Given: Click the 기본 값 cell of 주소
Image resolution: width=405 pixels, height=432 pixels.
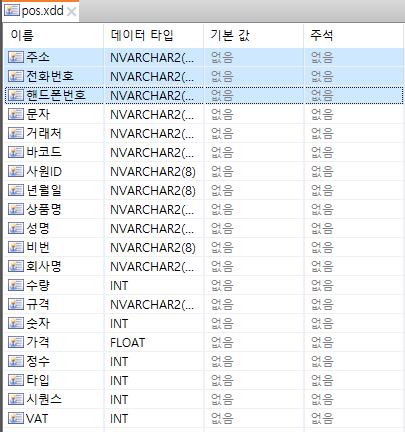Looking at the screenshot, I should [253, 57].
